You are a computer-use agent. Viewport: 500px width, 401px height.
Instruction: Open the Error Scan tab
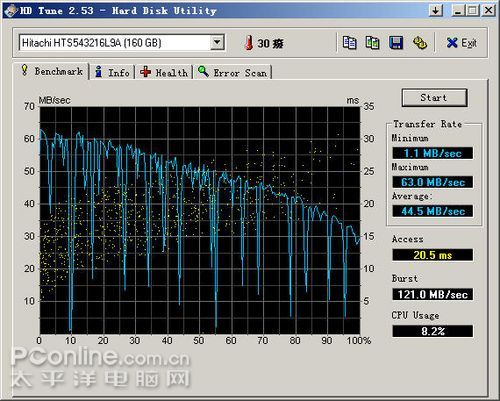tap(233, 72)
